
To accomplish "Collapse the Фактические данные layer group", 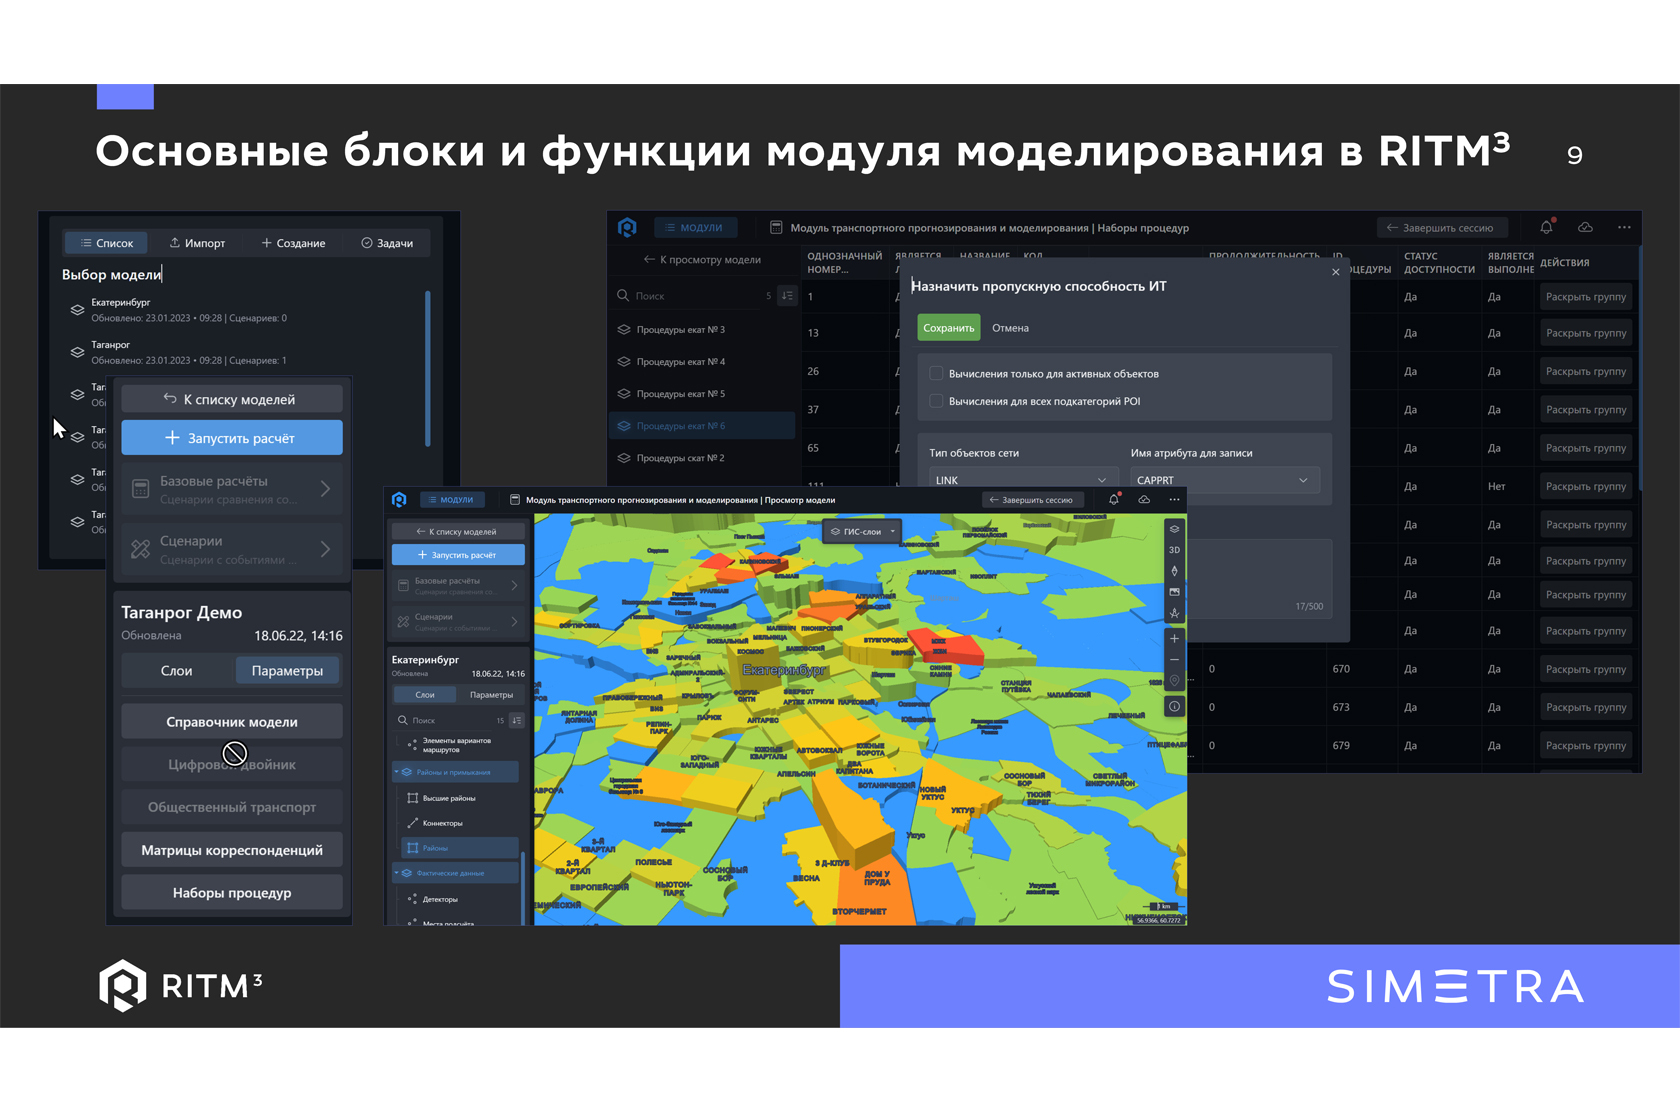I will coord(396,873).
